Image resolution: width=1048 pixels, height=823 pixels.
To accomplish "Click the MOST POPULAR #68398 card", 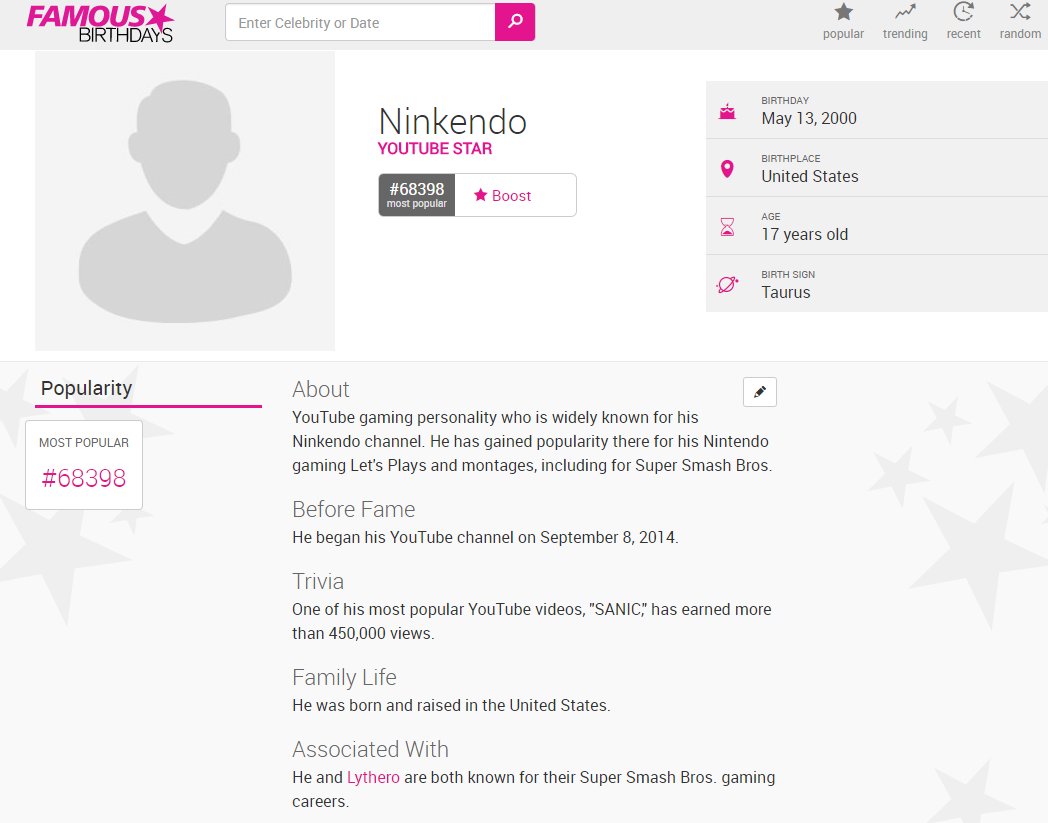I will tap(84, 465).
